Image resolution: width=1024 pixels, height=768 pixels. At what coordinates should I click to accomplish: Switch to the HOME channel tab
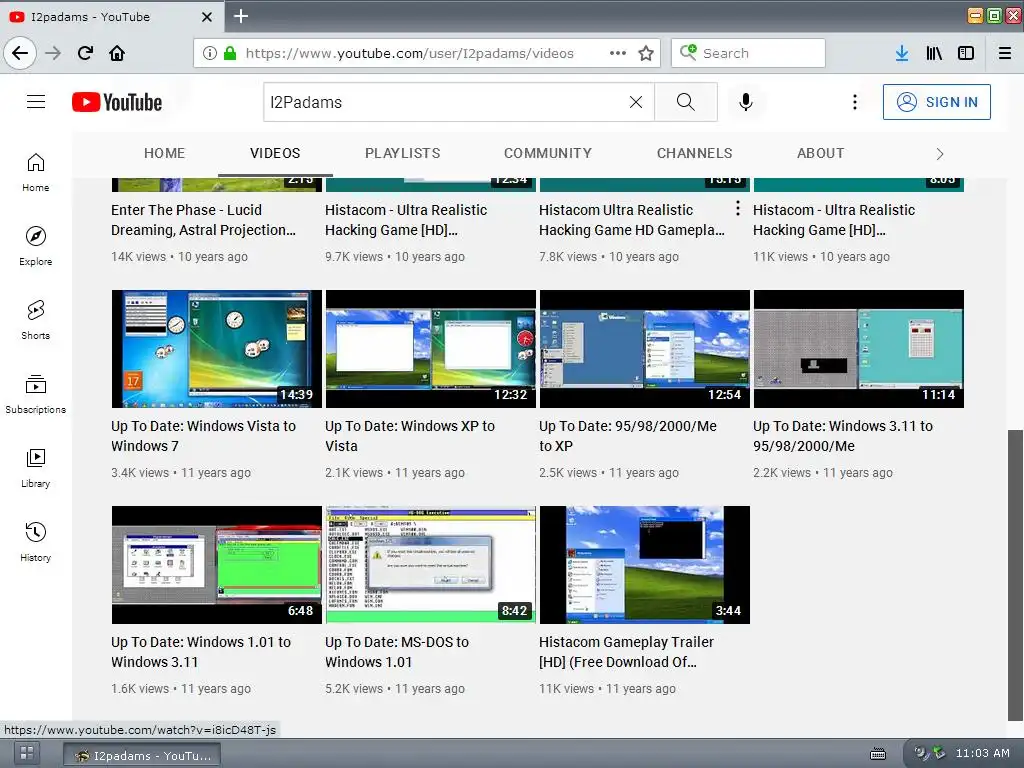(165, 153)
